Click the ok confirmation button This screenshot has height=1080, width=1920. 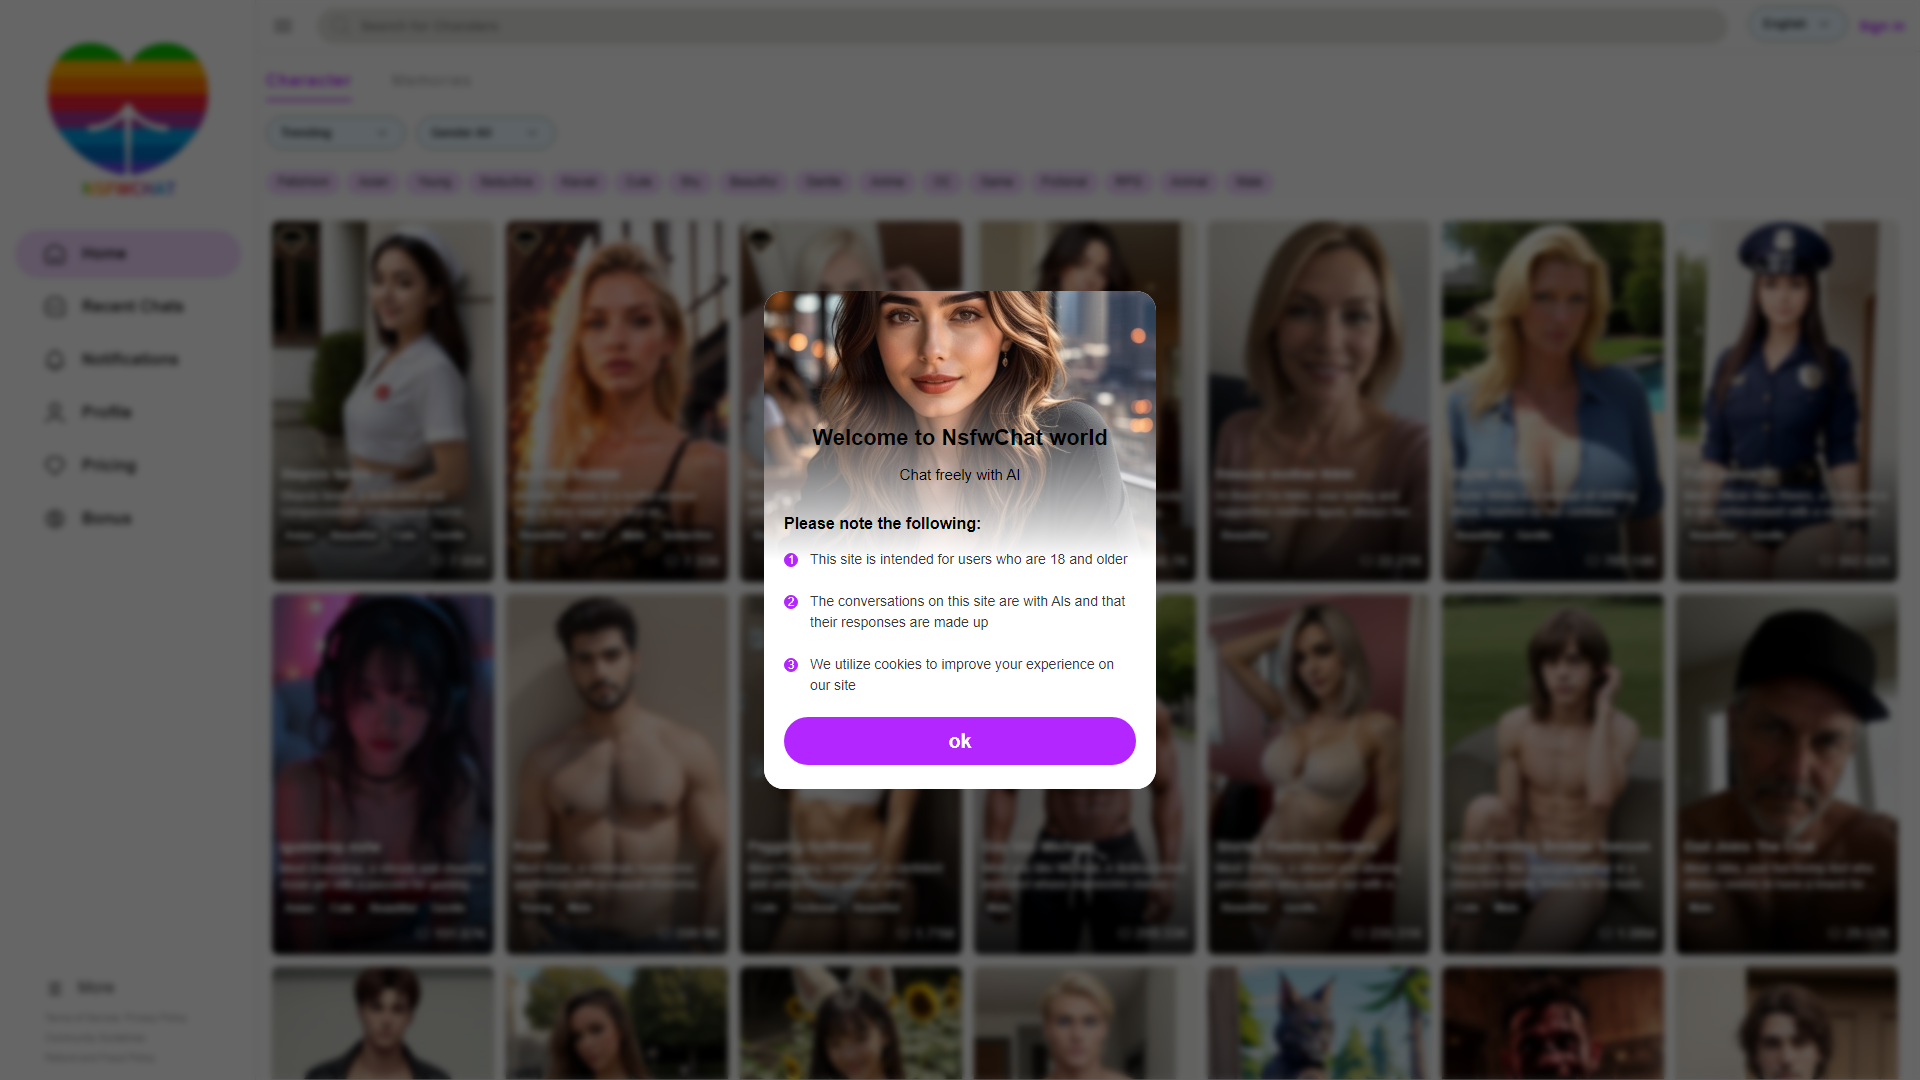point(959,740)
